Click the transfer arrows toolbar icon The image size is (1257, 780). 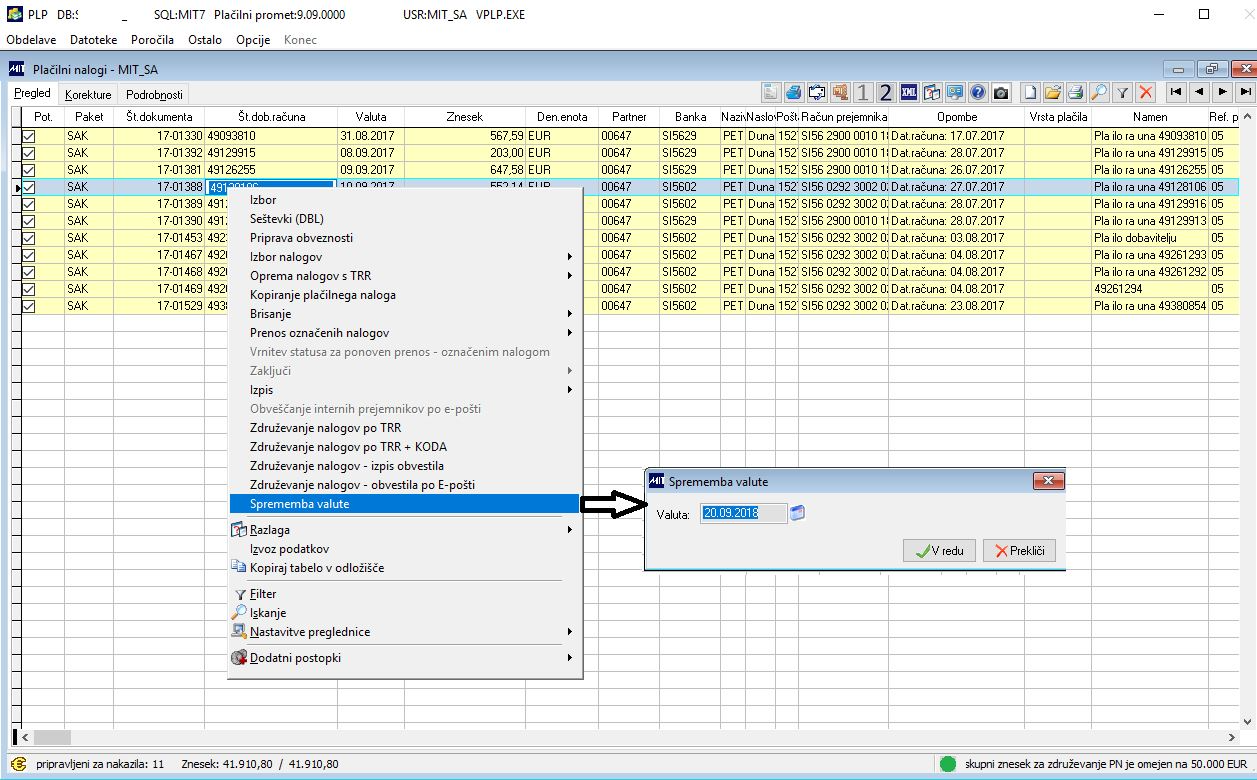click(817, 92)
